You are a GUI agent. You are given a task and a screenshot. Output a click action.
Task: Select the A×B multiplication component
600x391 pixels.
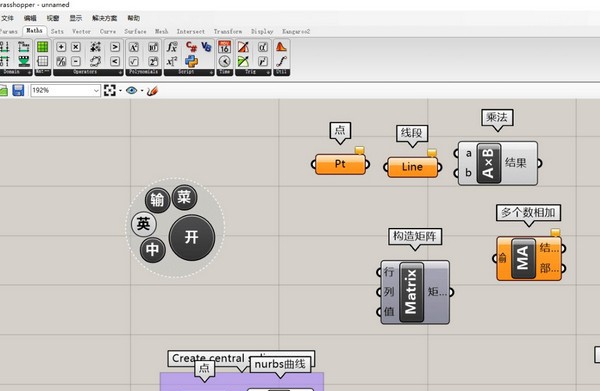[498, 163]
